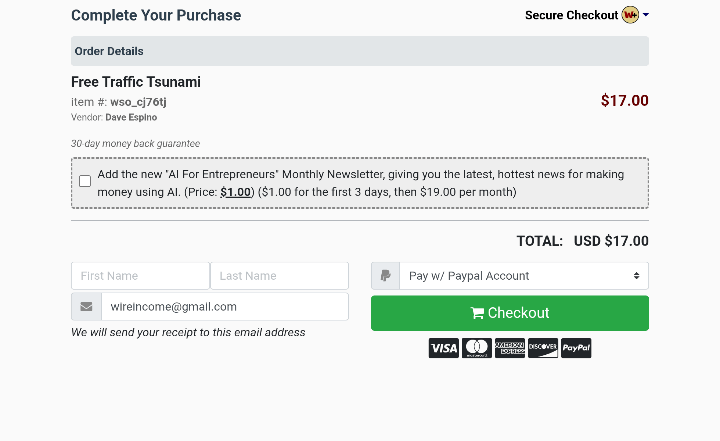Screen dimensions: 720x441
Task: Click the item number wso_cj76tj
Action: pos(138,102)
